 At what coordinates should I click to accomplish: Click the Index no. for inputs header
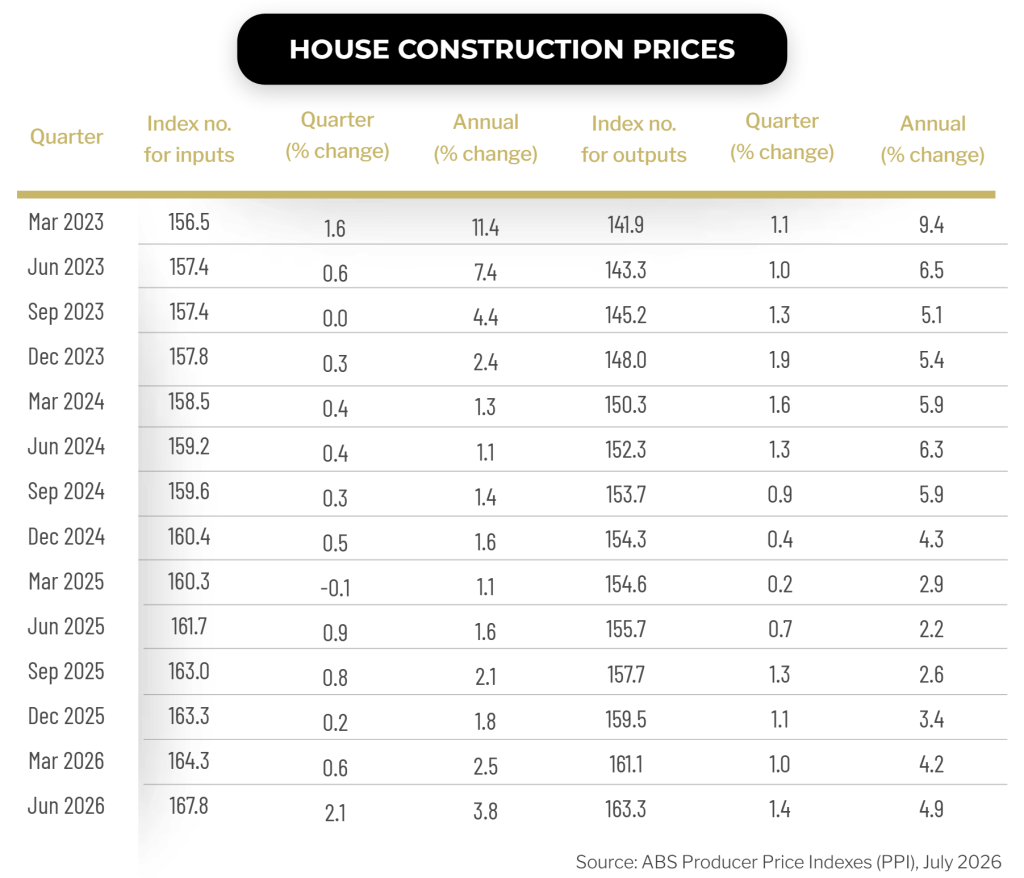[189, 139]
